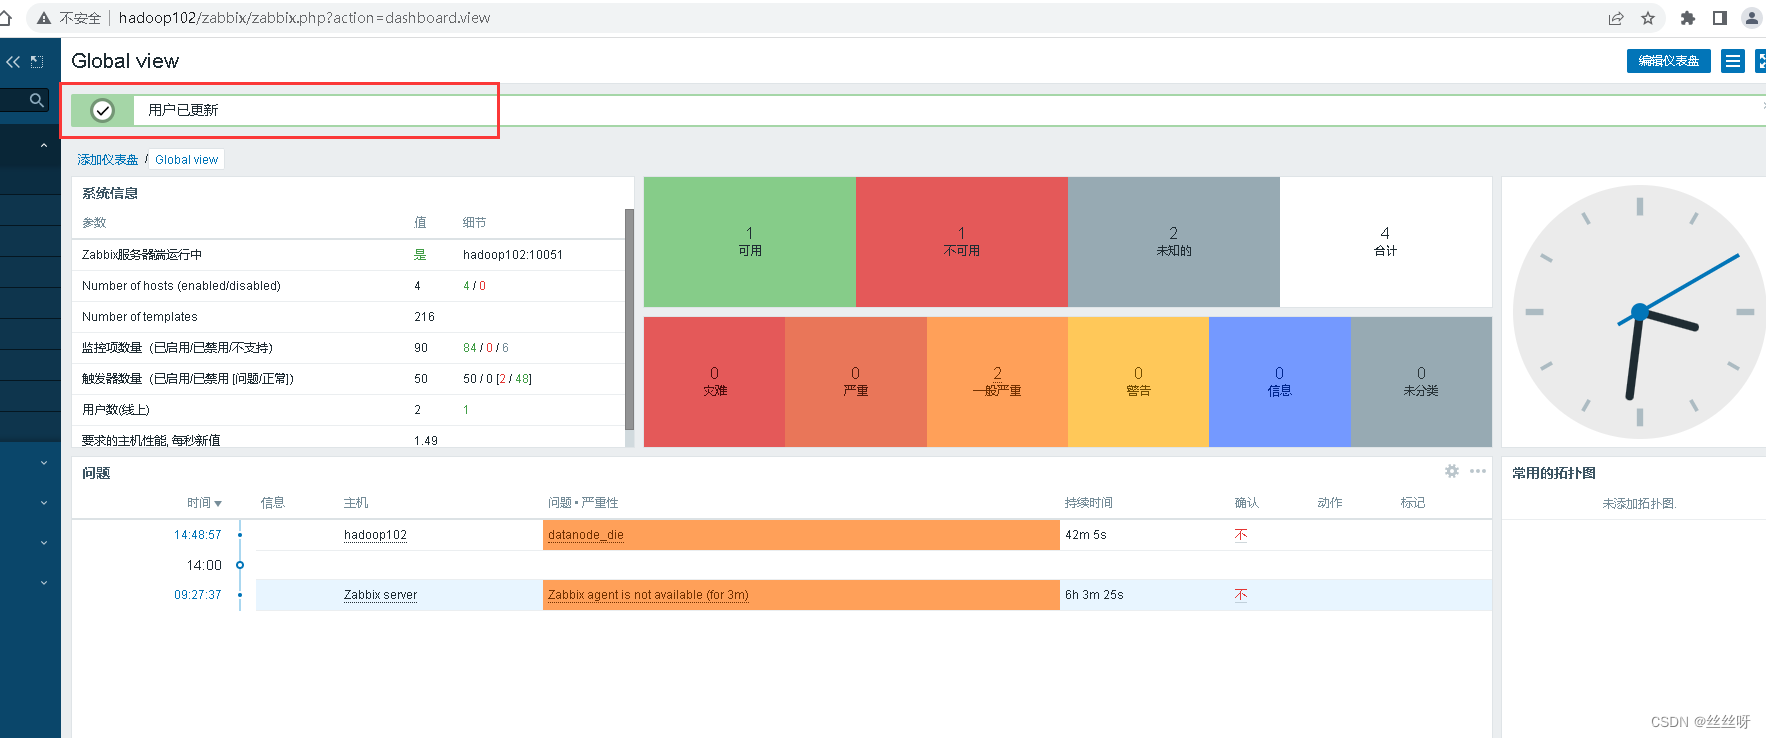The width and height of the screenshot is (1766, 738).
Task: Open the Zabbix server host link
Action: click(x=380, y=595)
